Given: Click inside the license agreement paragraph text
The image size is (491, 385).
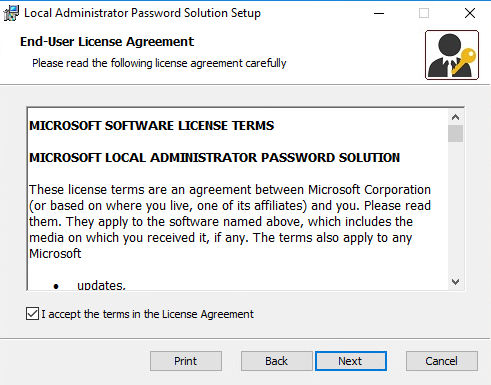Looking at the screenshot, I should coord(230,222).
